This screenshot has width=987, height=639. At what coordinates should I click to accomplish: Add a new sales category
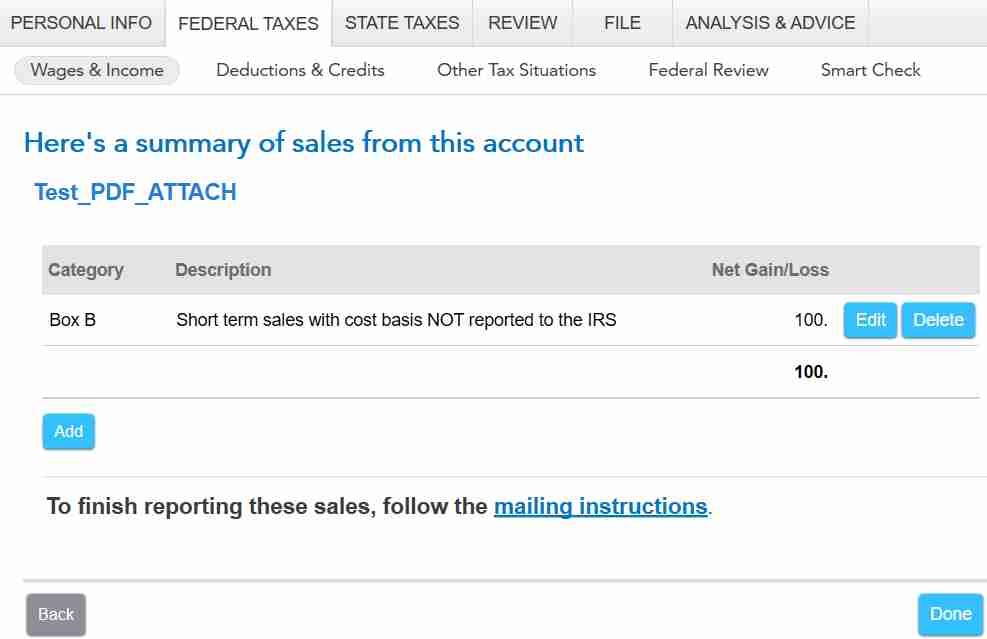click(69, 432)
